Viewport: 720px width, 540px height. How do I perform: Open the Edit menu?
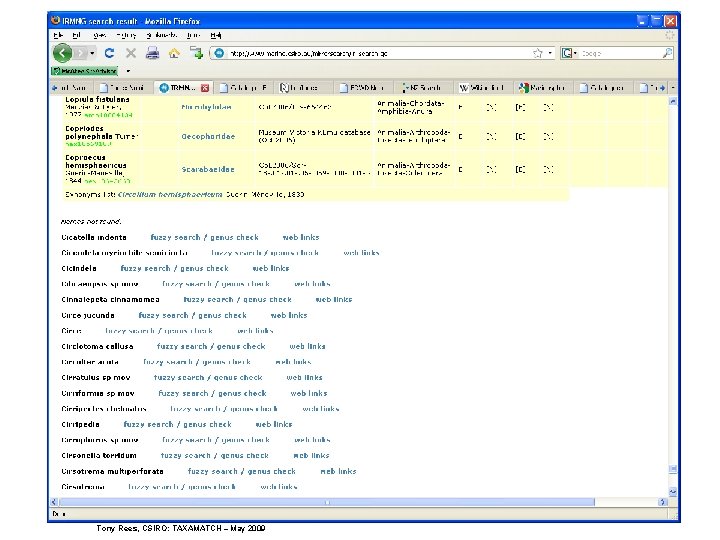click(77, 35)
